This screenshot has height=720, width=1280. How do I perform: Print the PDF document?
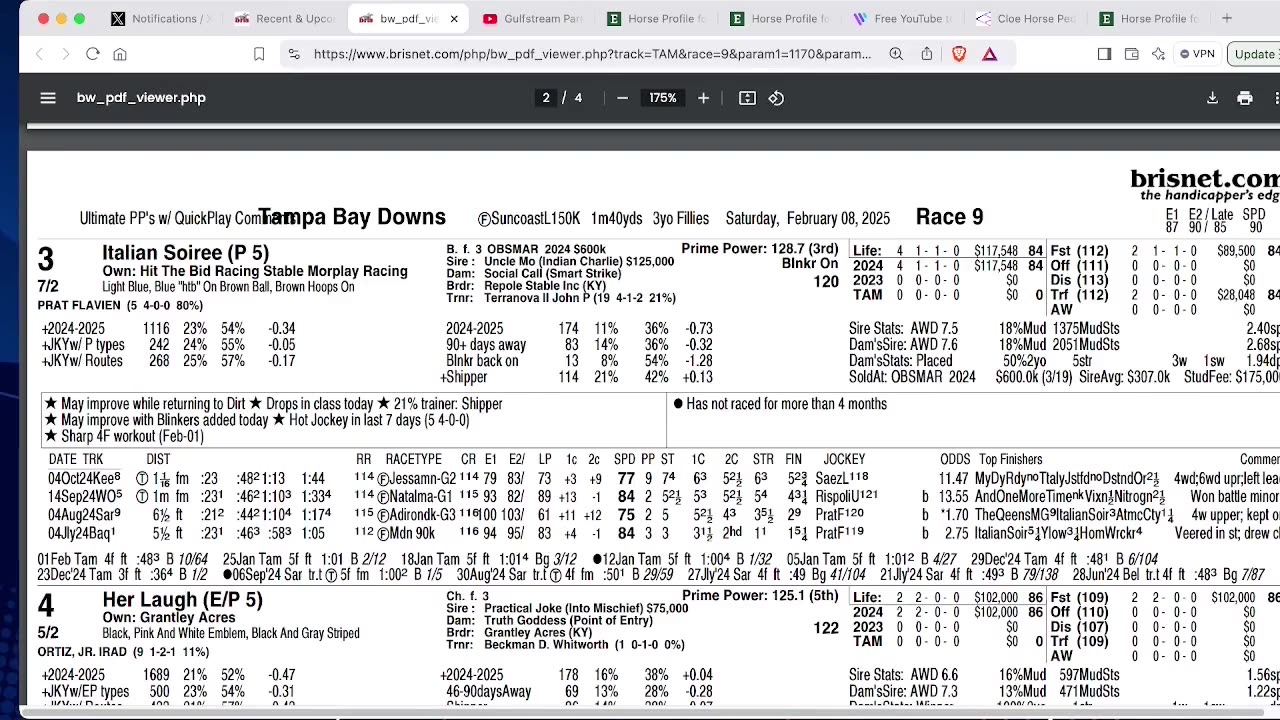coord(1244,98)
